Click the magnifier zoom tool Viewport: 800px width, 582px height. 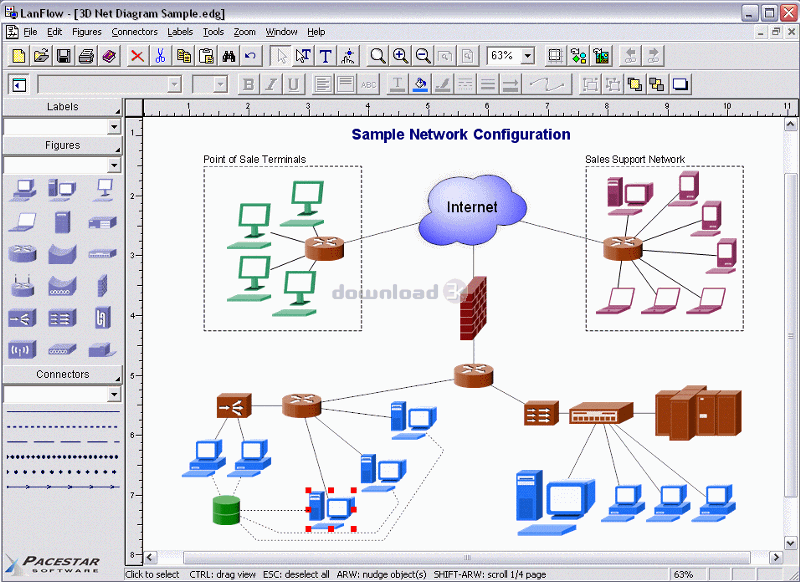point(378,56)
